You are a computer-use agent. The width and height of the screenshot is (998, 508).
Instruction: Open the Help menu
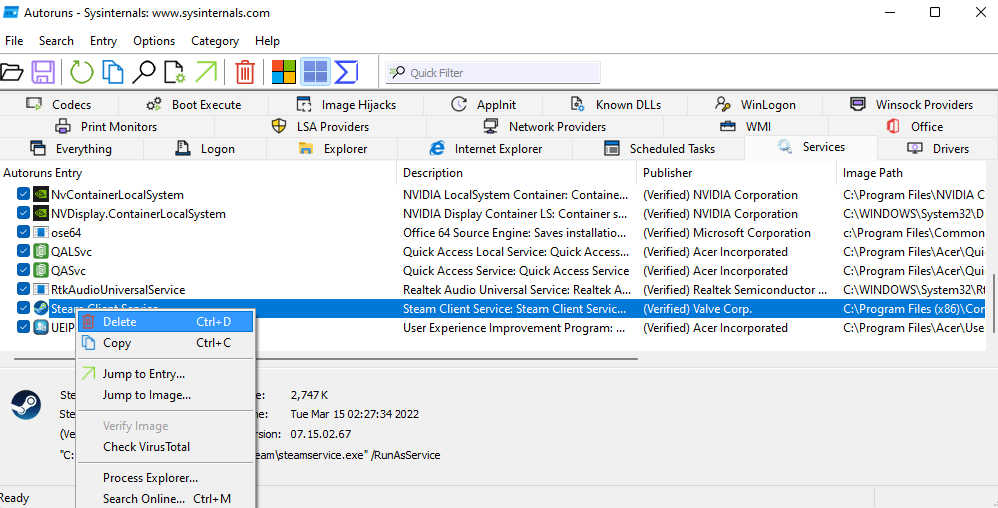click(x=267, y=41)
